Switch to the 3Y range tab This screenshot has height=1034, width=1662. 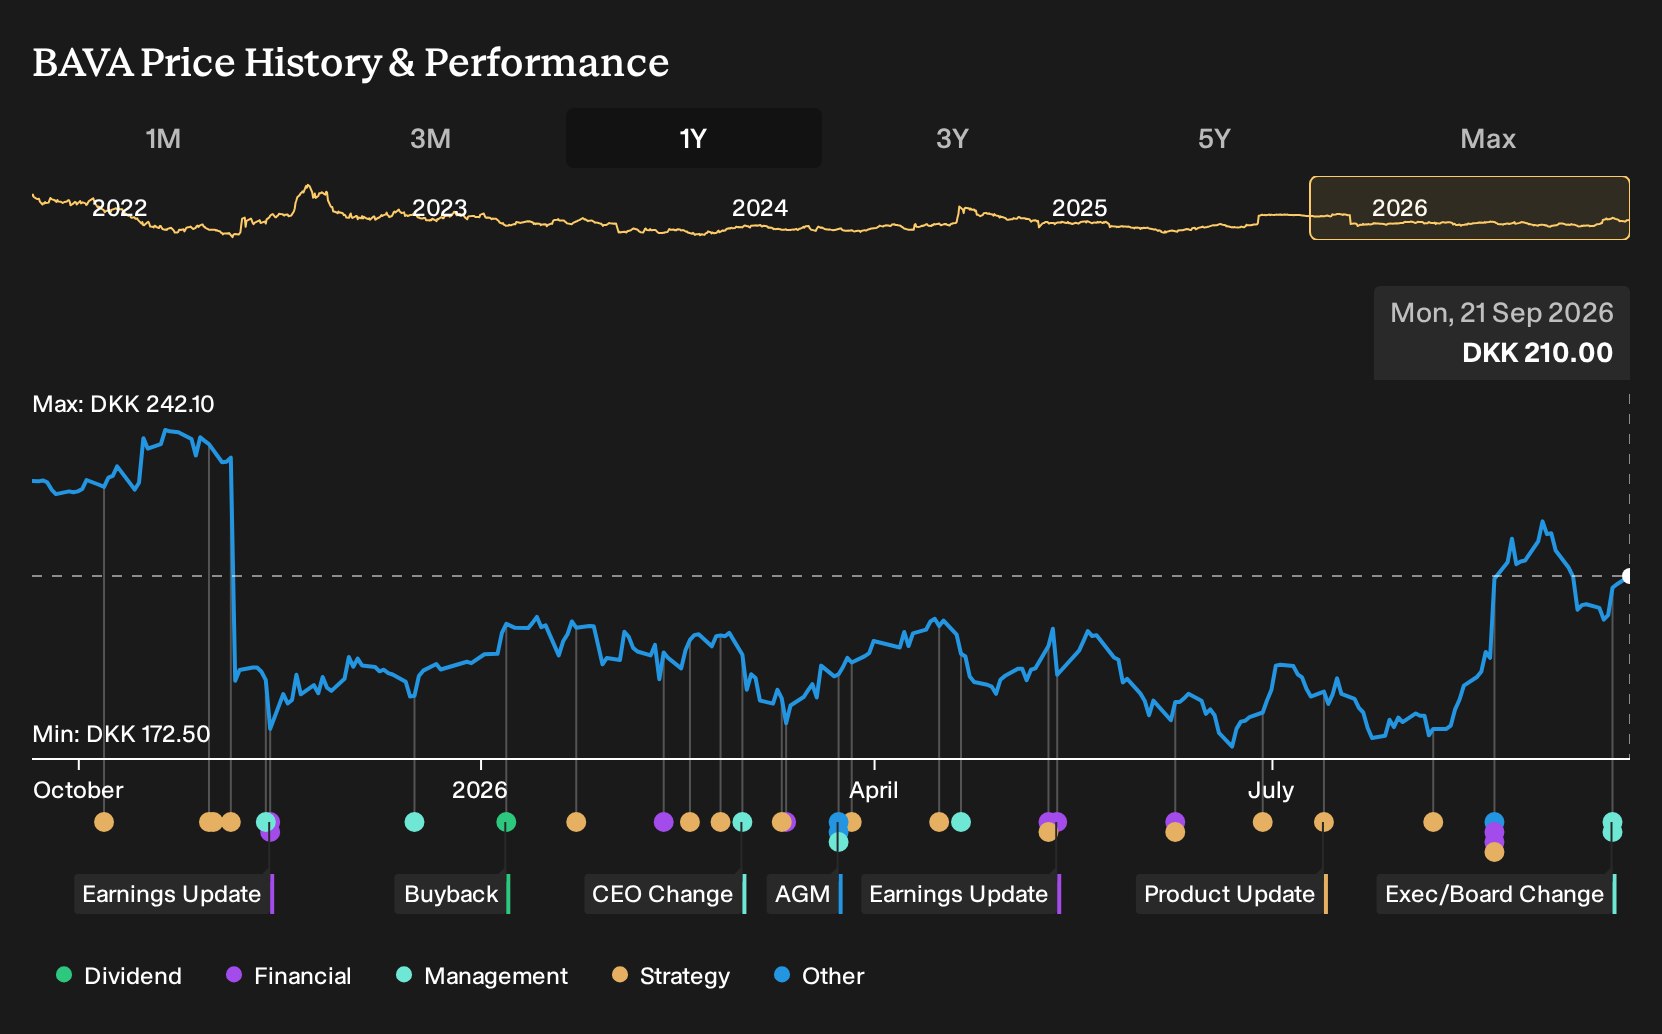952,138
